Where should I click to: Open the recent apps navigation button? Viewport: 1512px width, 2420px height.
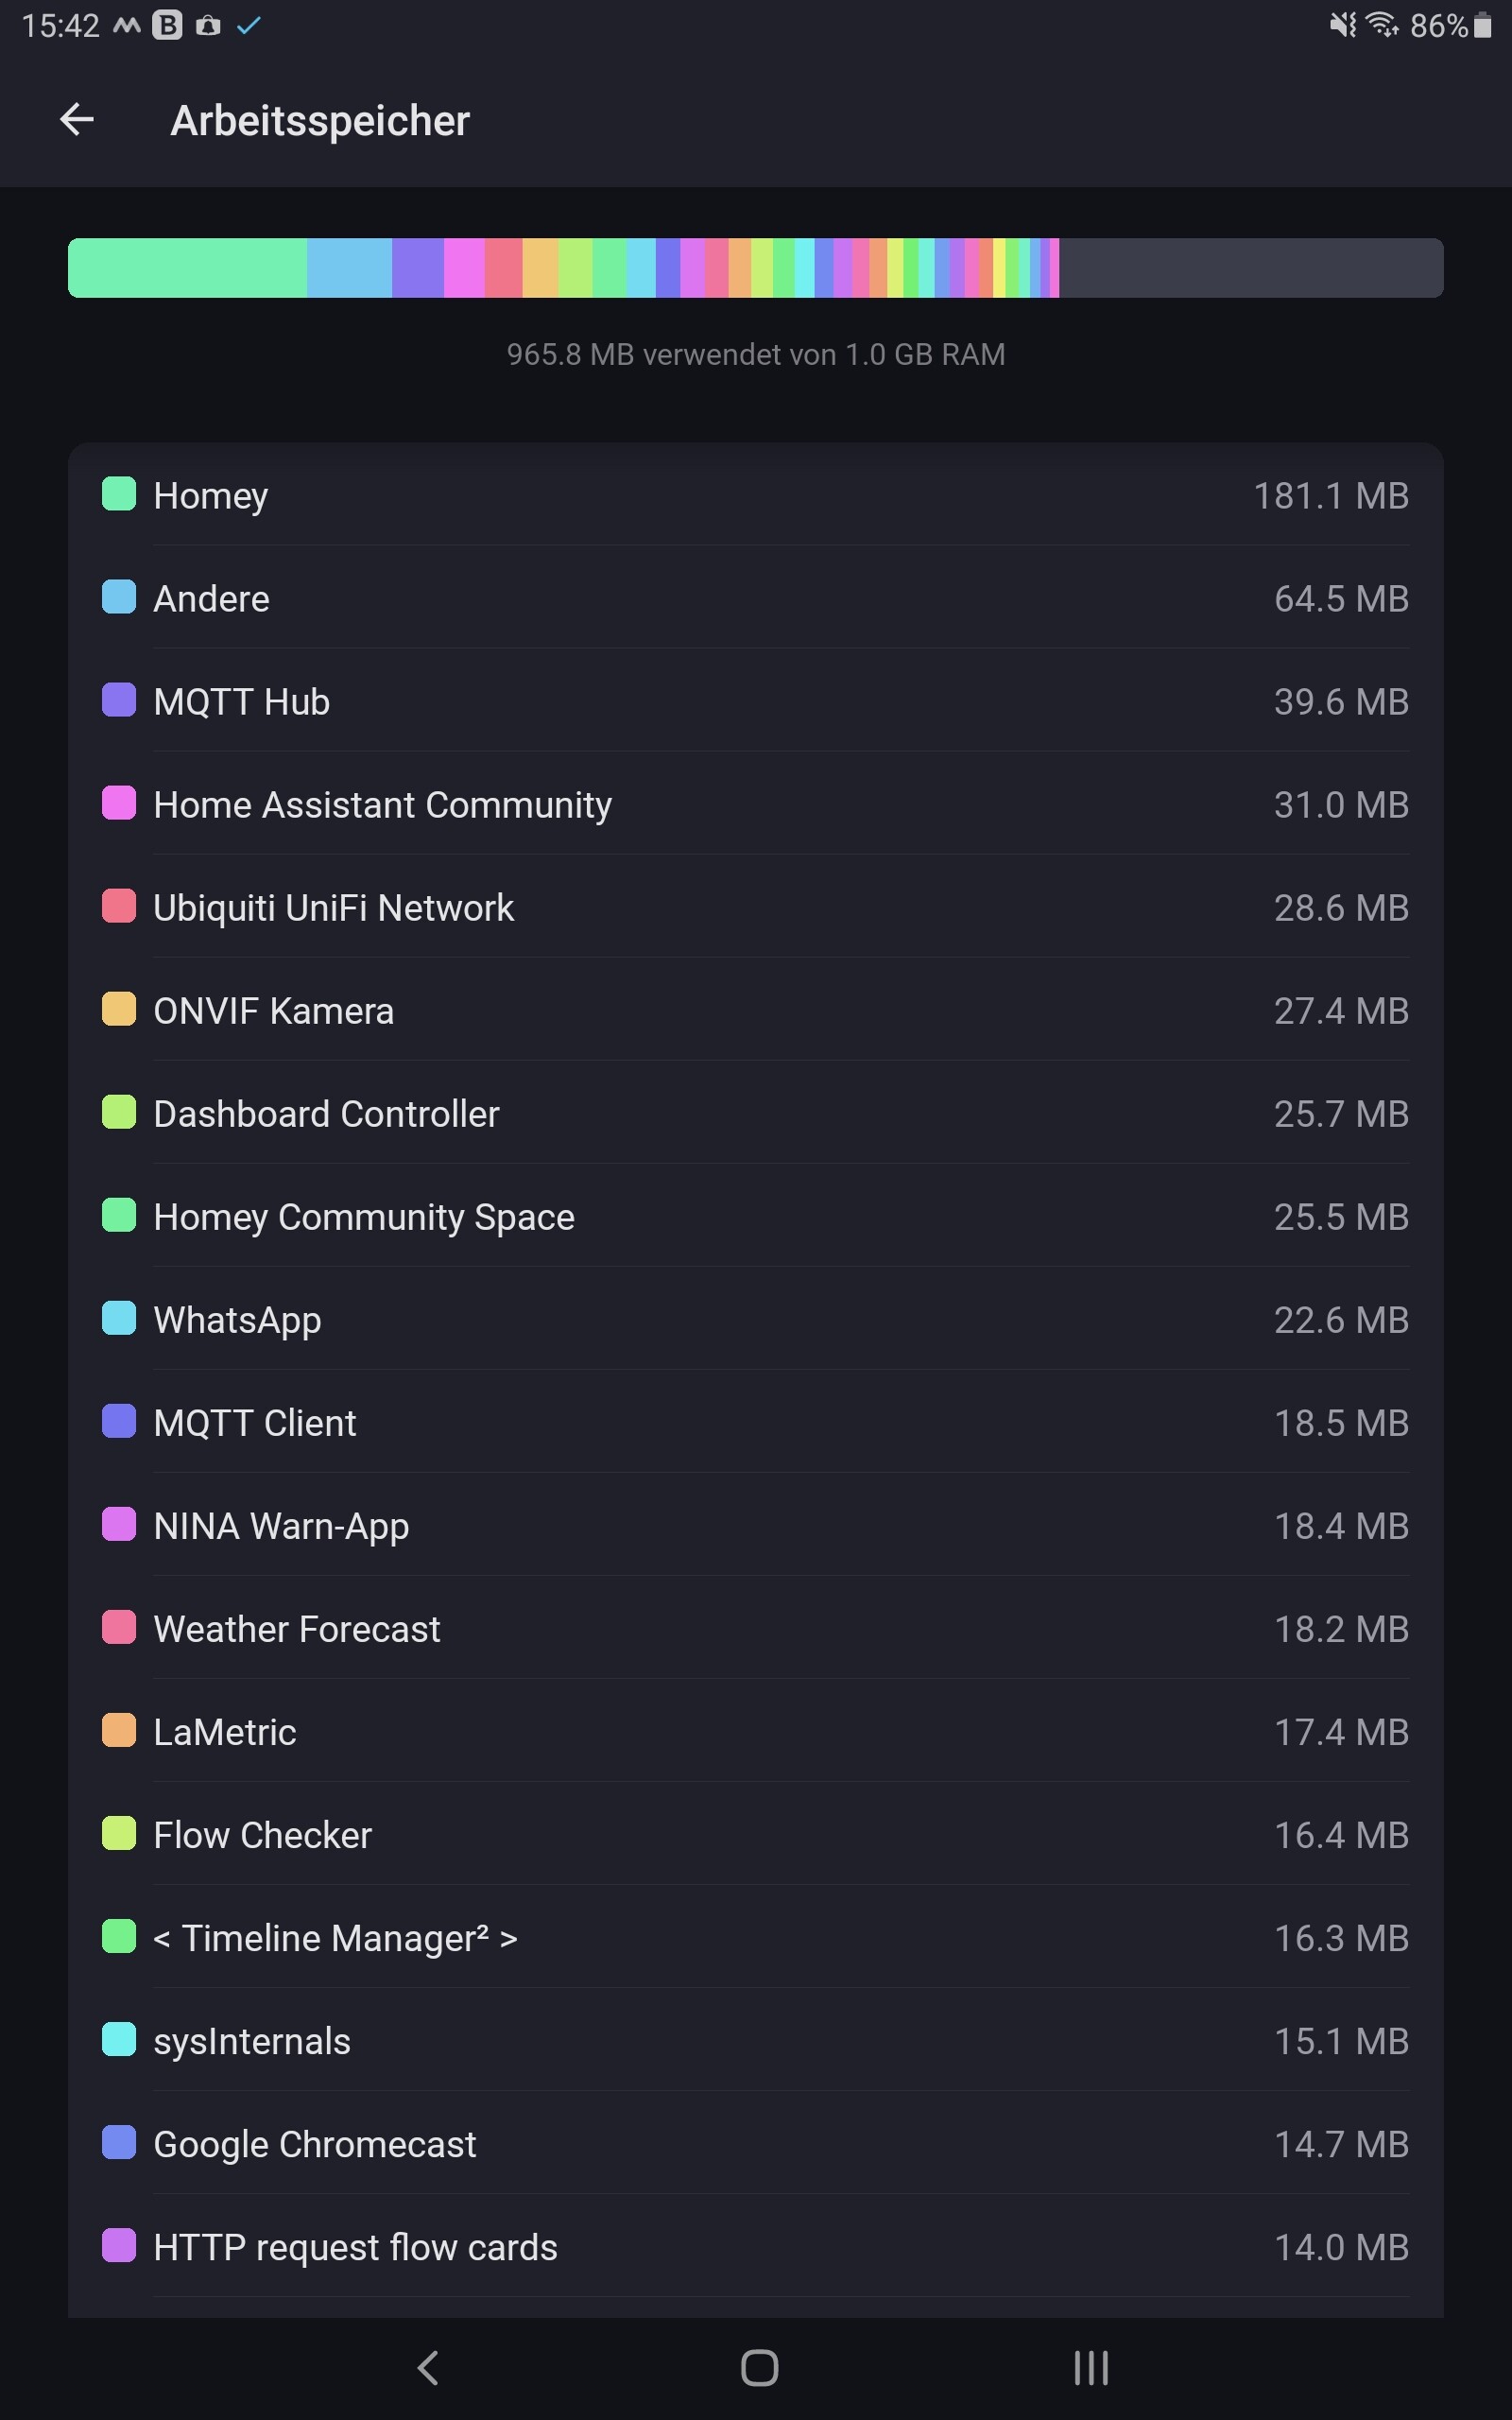click(1090, 2367)
